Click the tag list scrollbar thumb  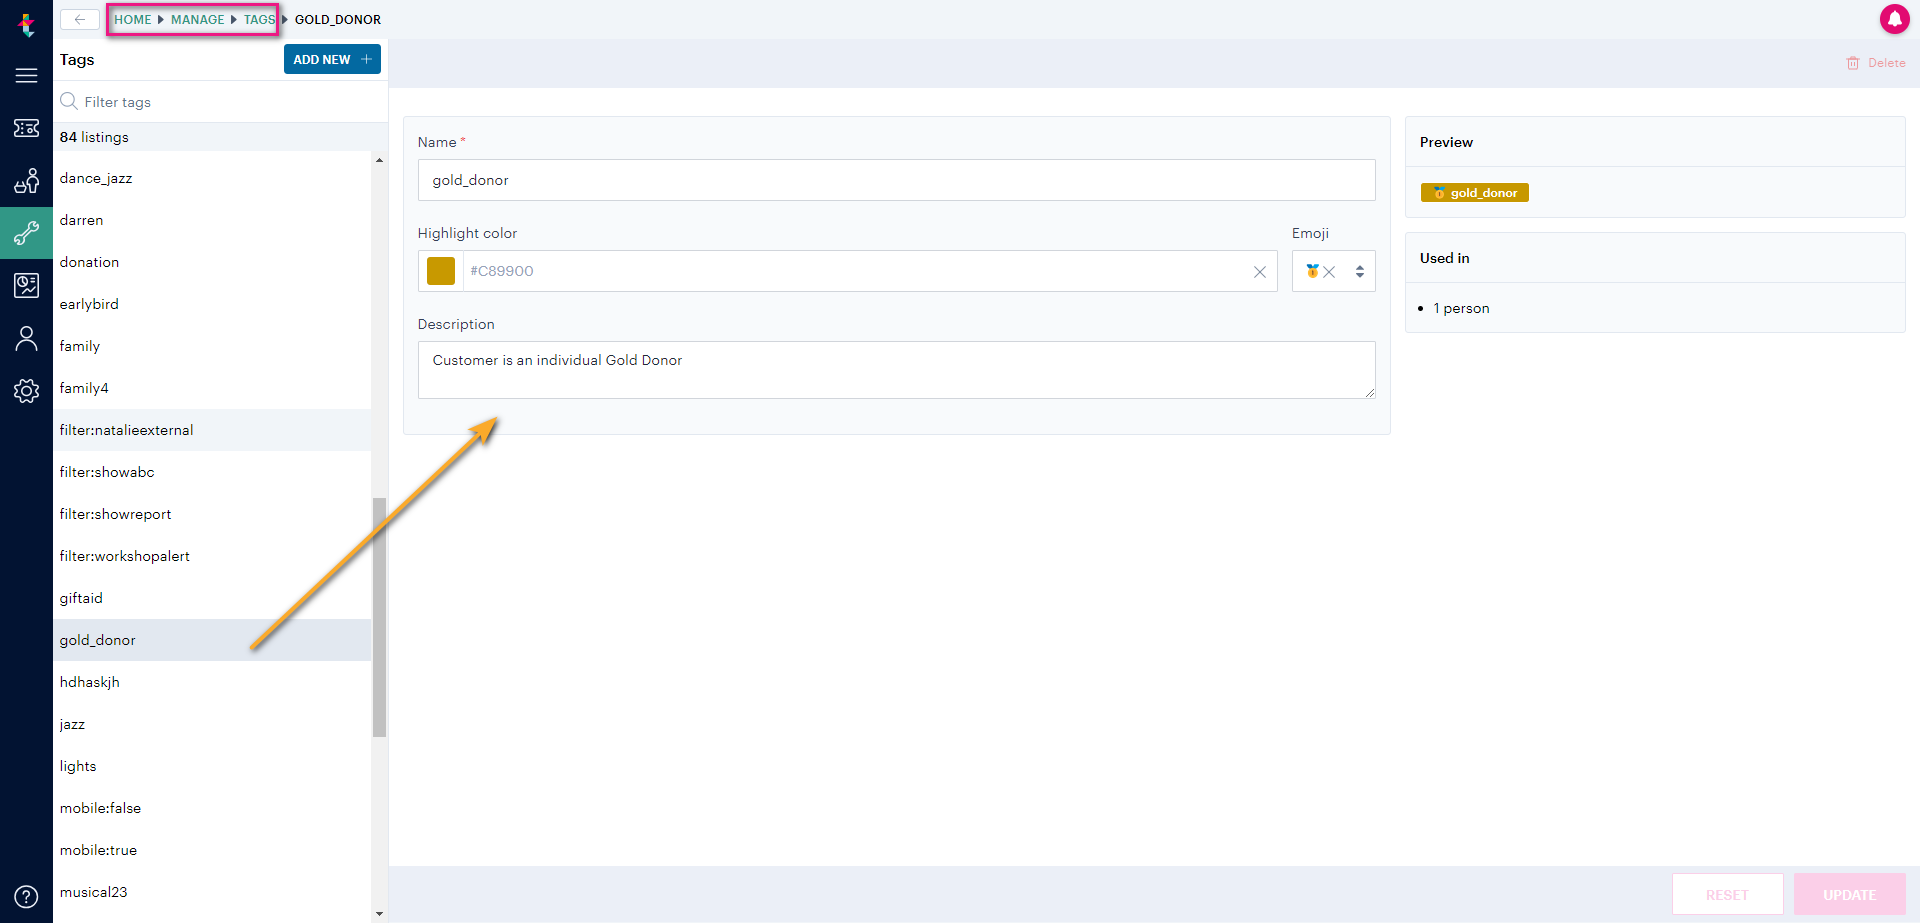[379, 617]
